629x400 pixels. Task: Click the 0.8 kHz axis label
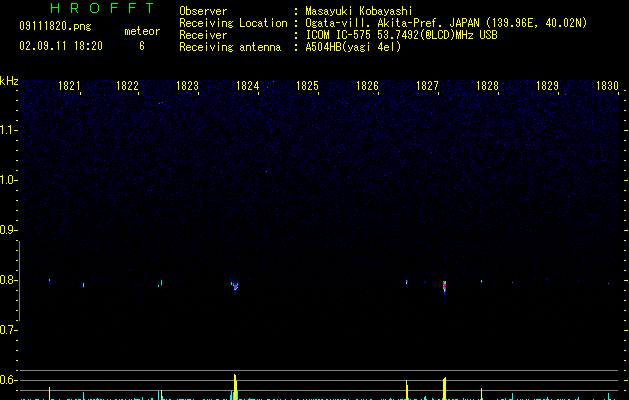pos(8,280)
